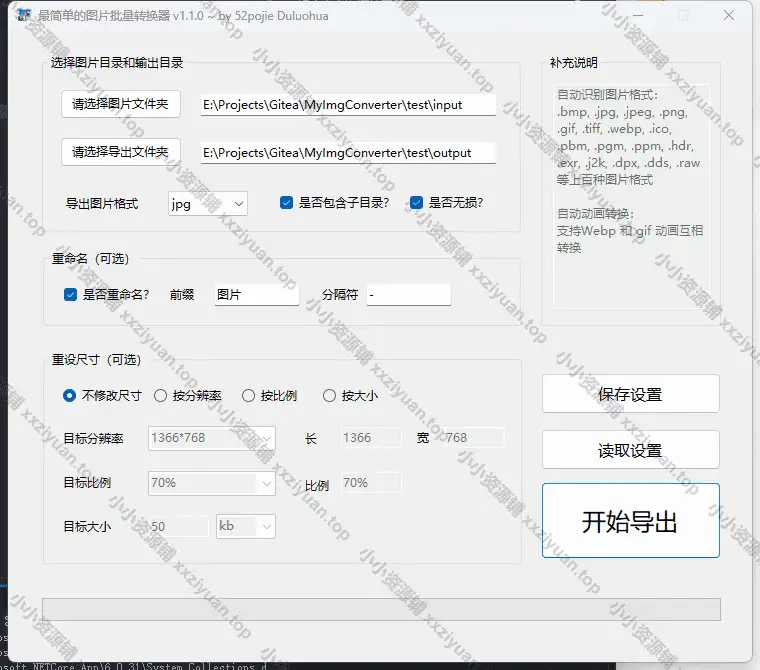The image size is (760, 670).
Task: Select the 不修改尺寸 radio button
Action: coord(70,395)
